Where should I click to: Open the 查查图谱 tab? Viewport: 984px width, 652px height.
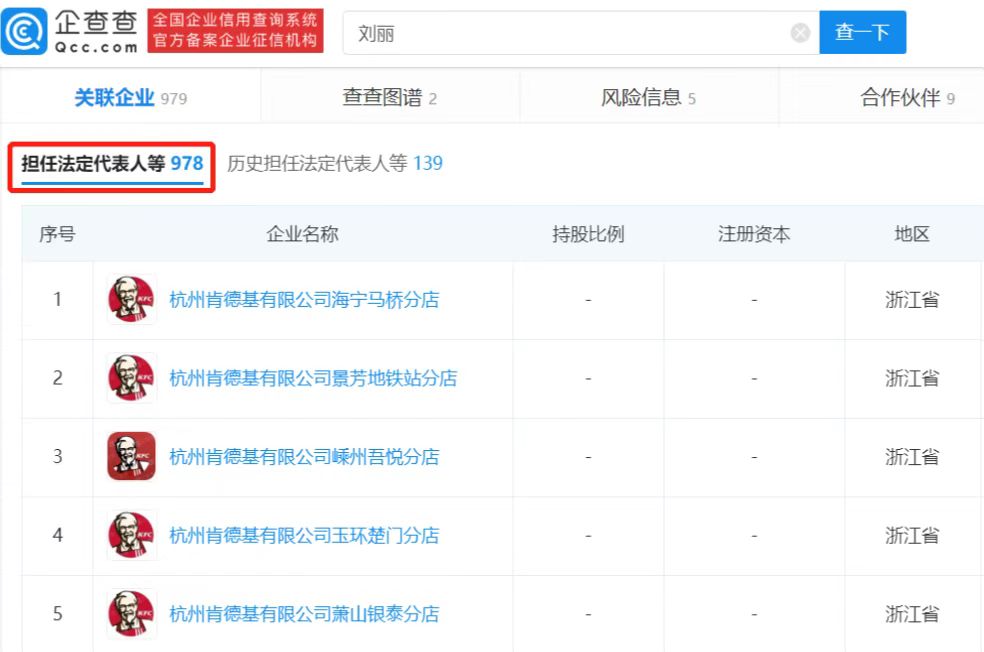click(390, 97)
